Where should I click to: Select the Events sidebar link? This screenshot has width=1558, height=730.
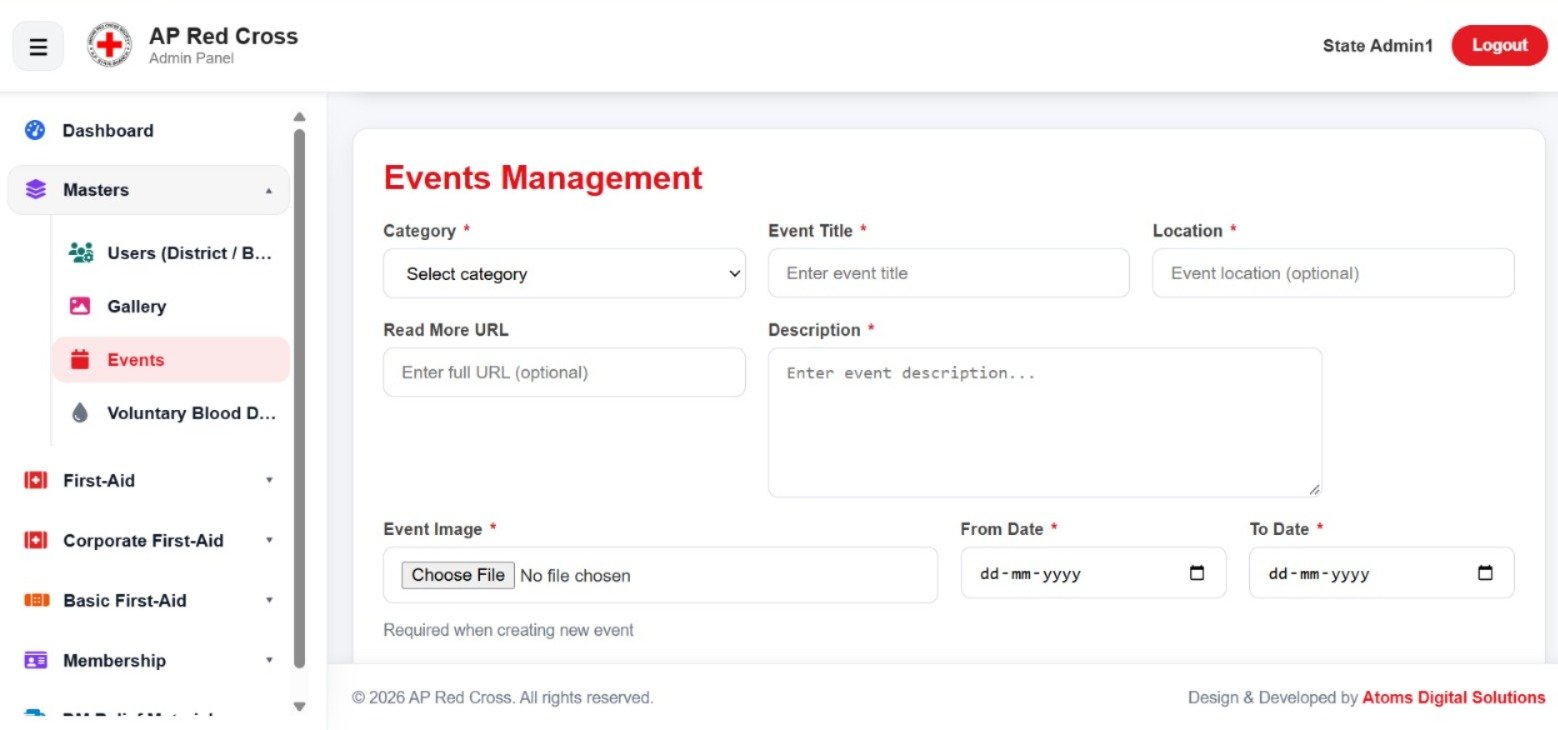[171, 360]
